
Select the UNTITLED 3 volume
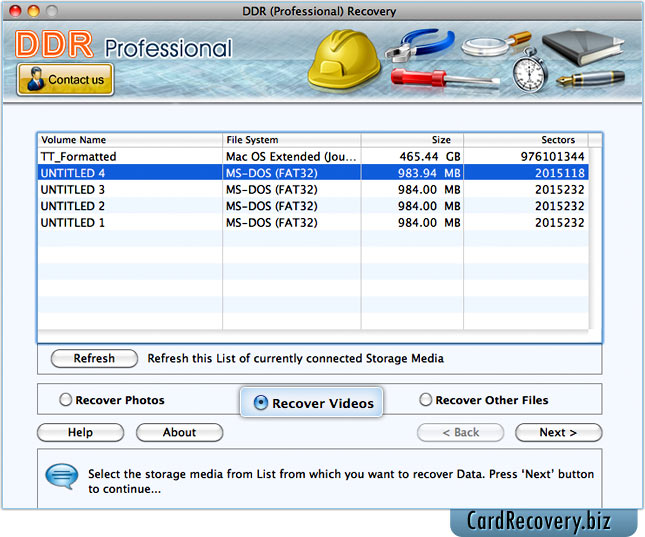pyautogui.click(x=313, y=189)
